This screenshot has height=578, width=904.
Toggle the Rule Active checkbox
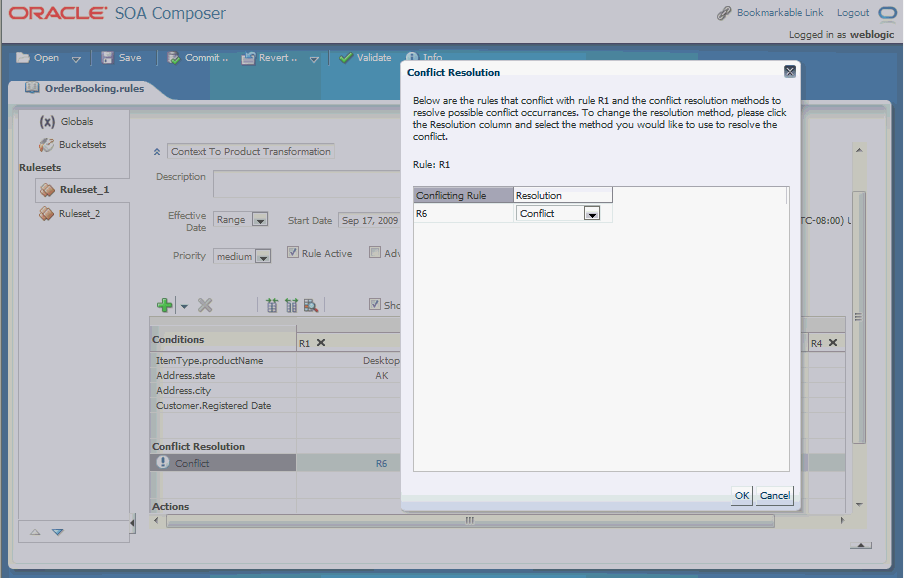[x=293, y=252]
